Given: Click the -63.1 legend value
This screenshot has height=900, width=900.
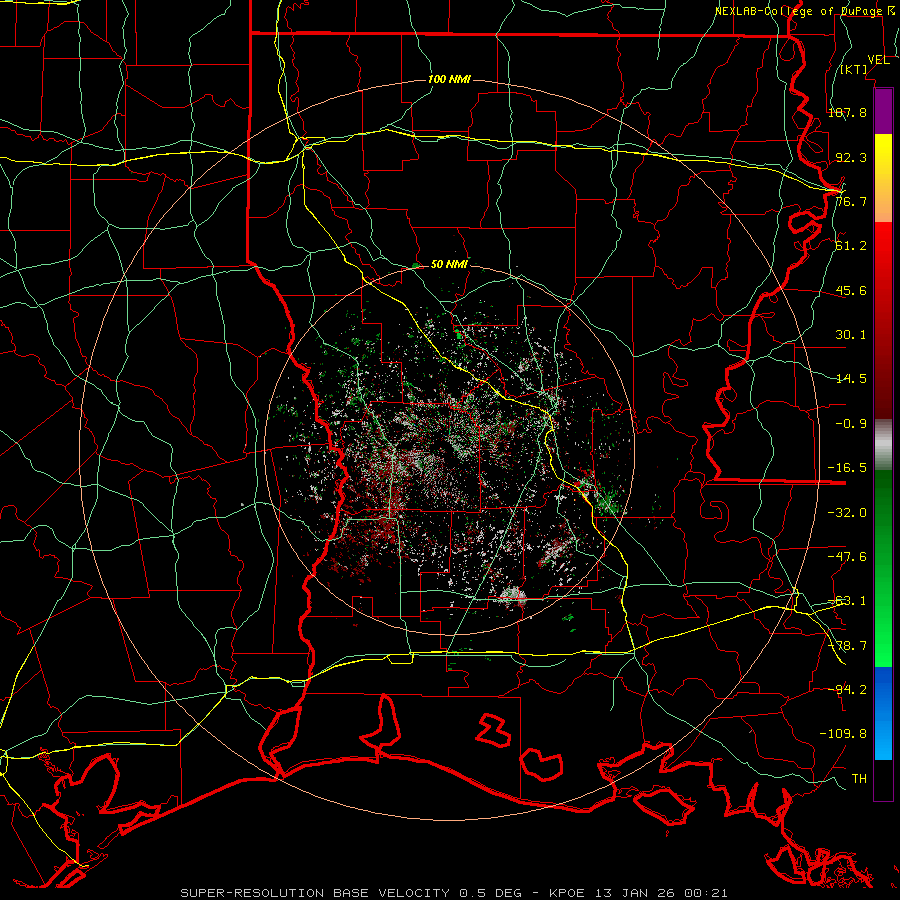Looking at the screenshot, I should click(x=847, y=601).
